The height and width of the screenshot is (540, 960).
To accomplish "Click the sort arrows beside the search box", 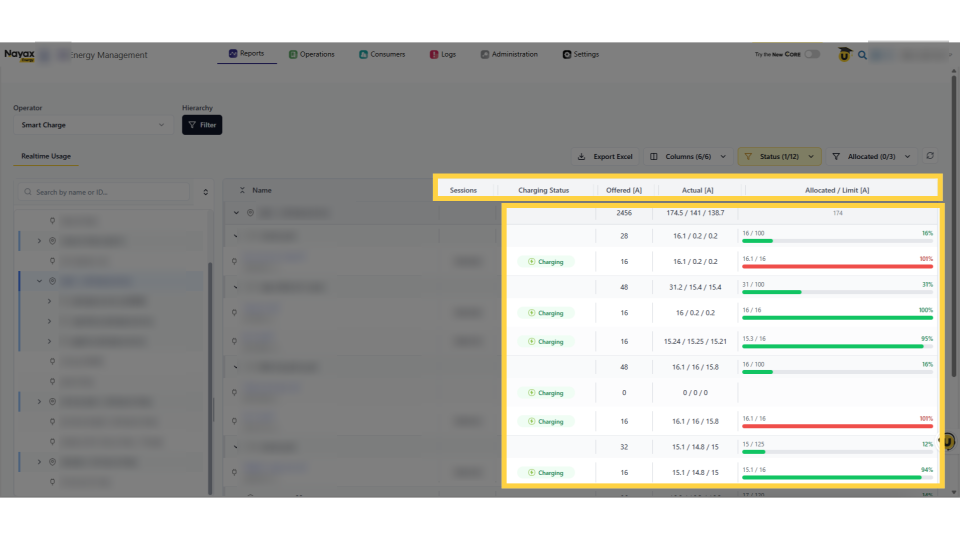I will point(206,192).
